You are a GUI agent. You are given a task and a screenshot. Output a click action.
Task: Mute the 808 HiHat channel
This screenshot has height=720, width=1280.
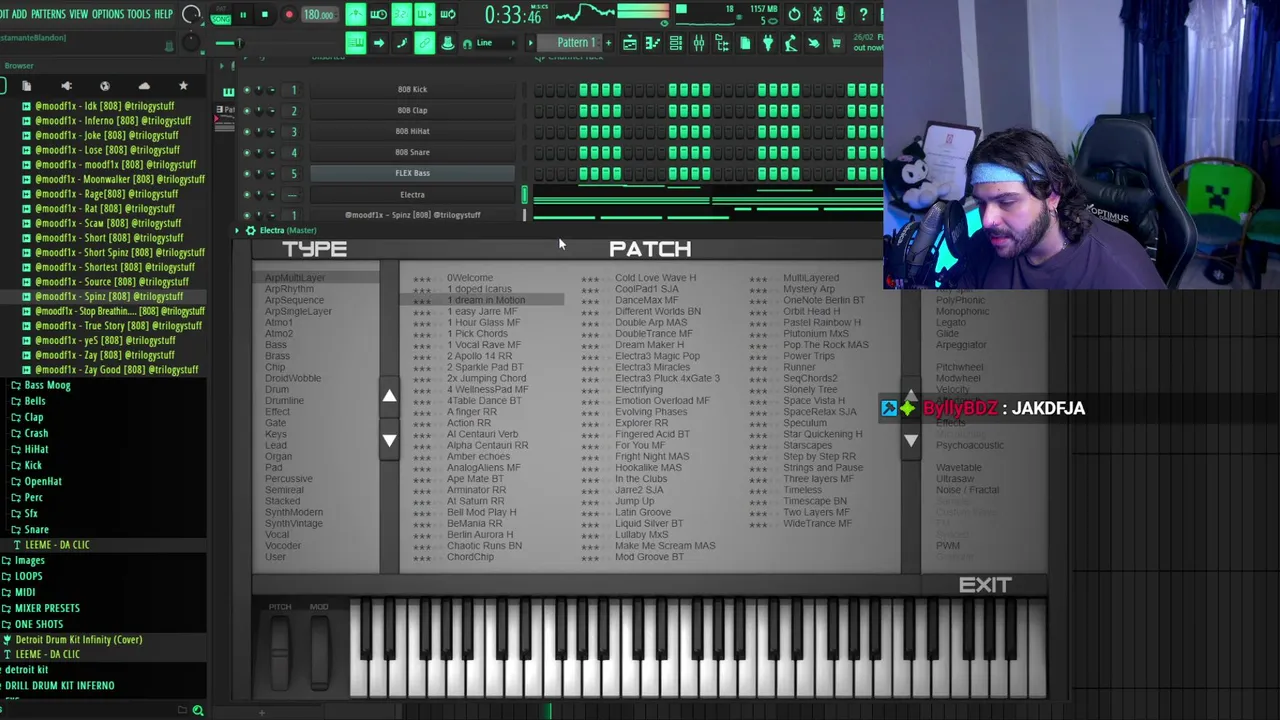247,132
